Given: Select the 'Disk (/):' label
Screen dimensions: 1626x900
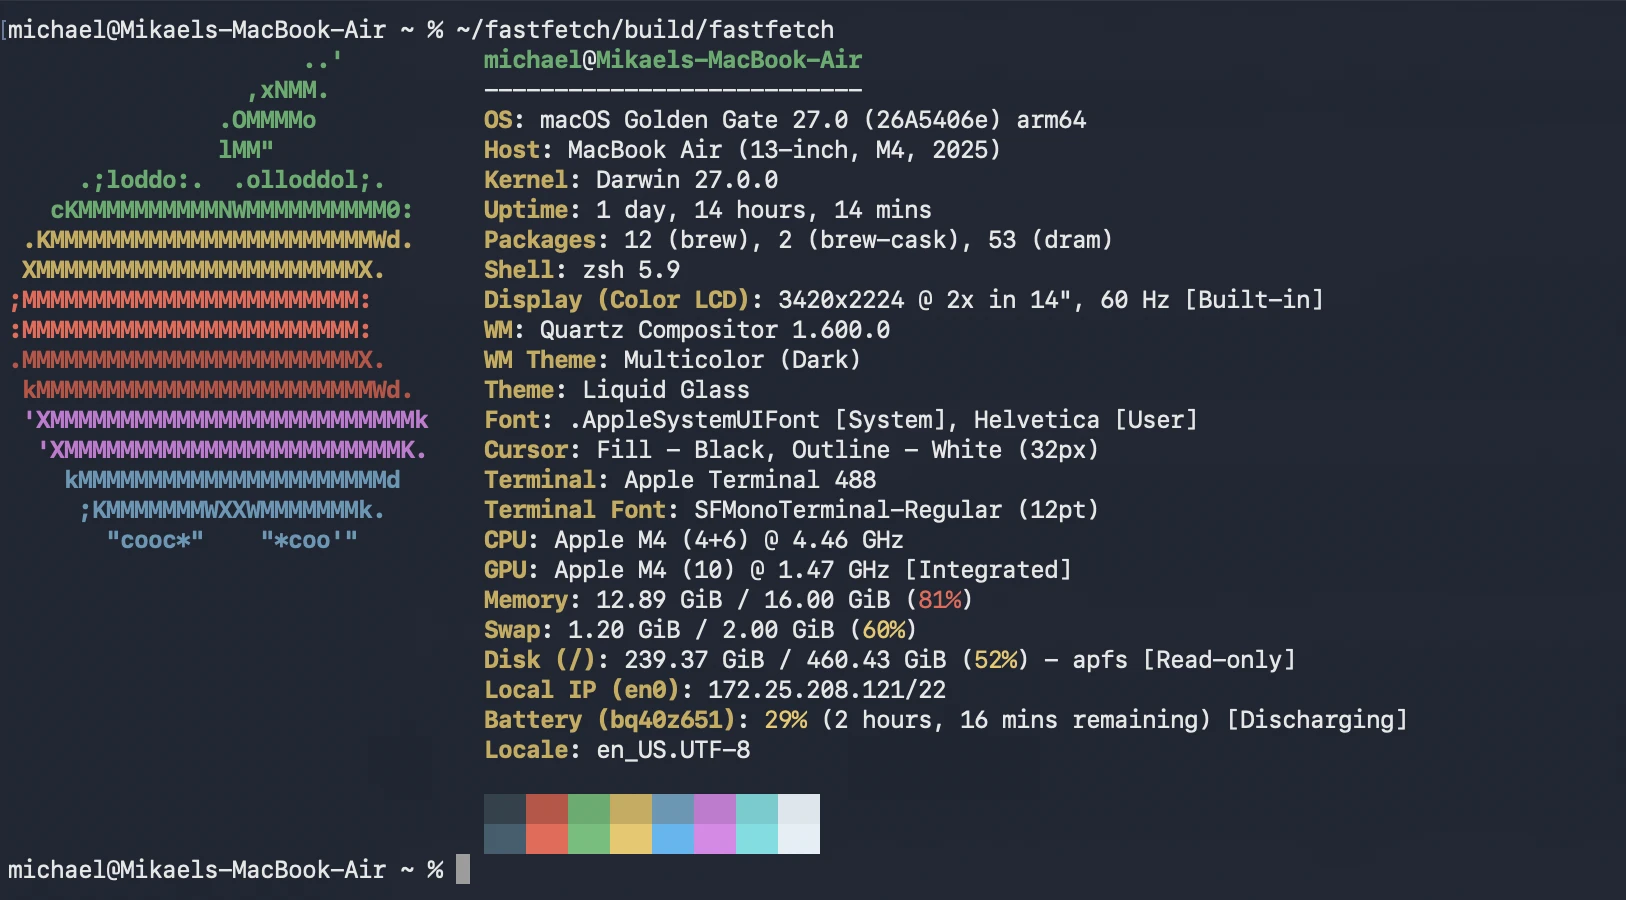Looking at the screenshot, I should 546,660.
